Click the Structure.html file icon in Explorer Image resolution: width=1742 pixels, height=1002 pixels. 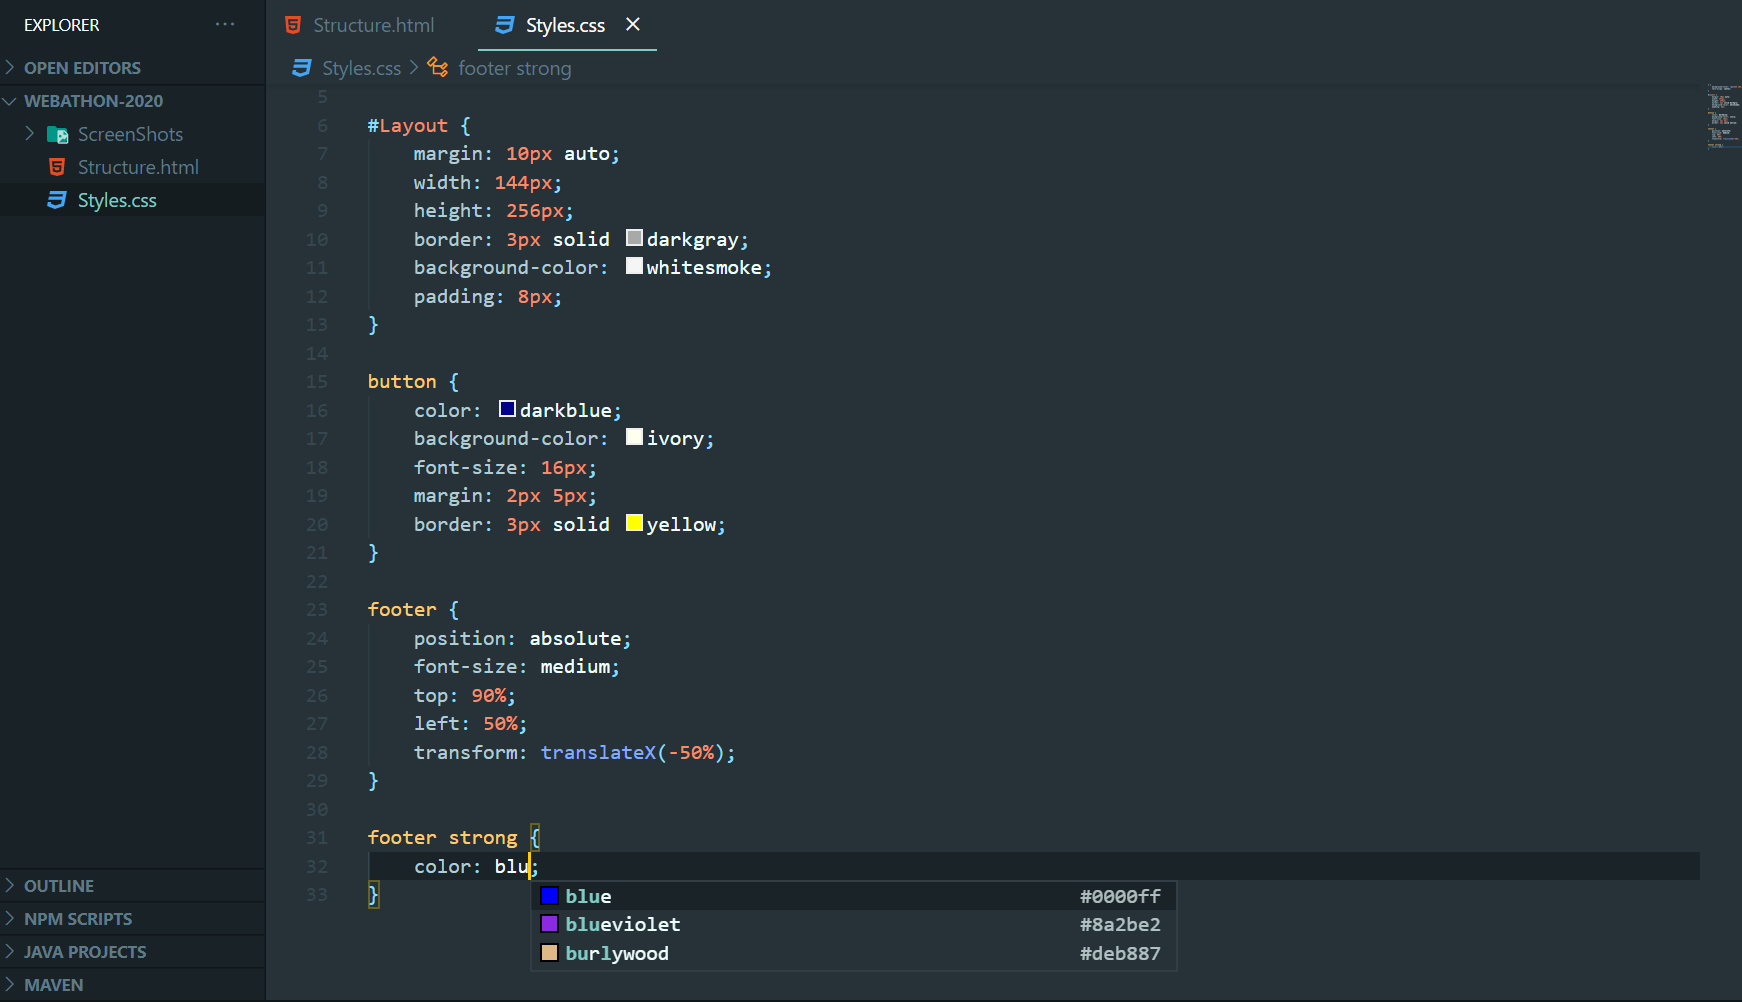click(x=57, y=167)
